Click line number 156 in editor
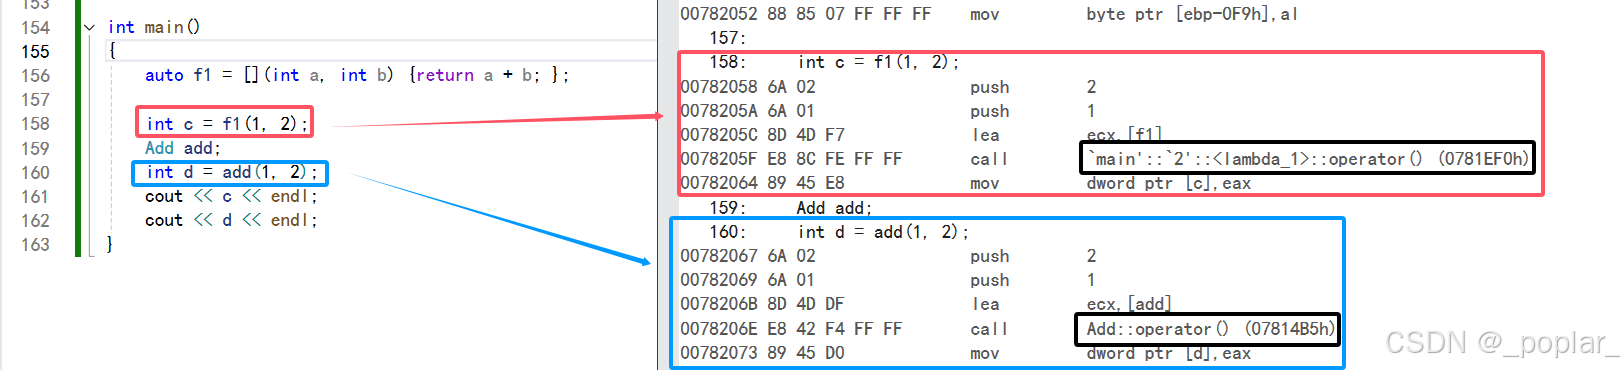 pyautogui.click(x=35, y=75)
